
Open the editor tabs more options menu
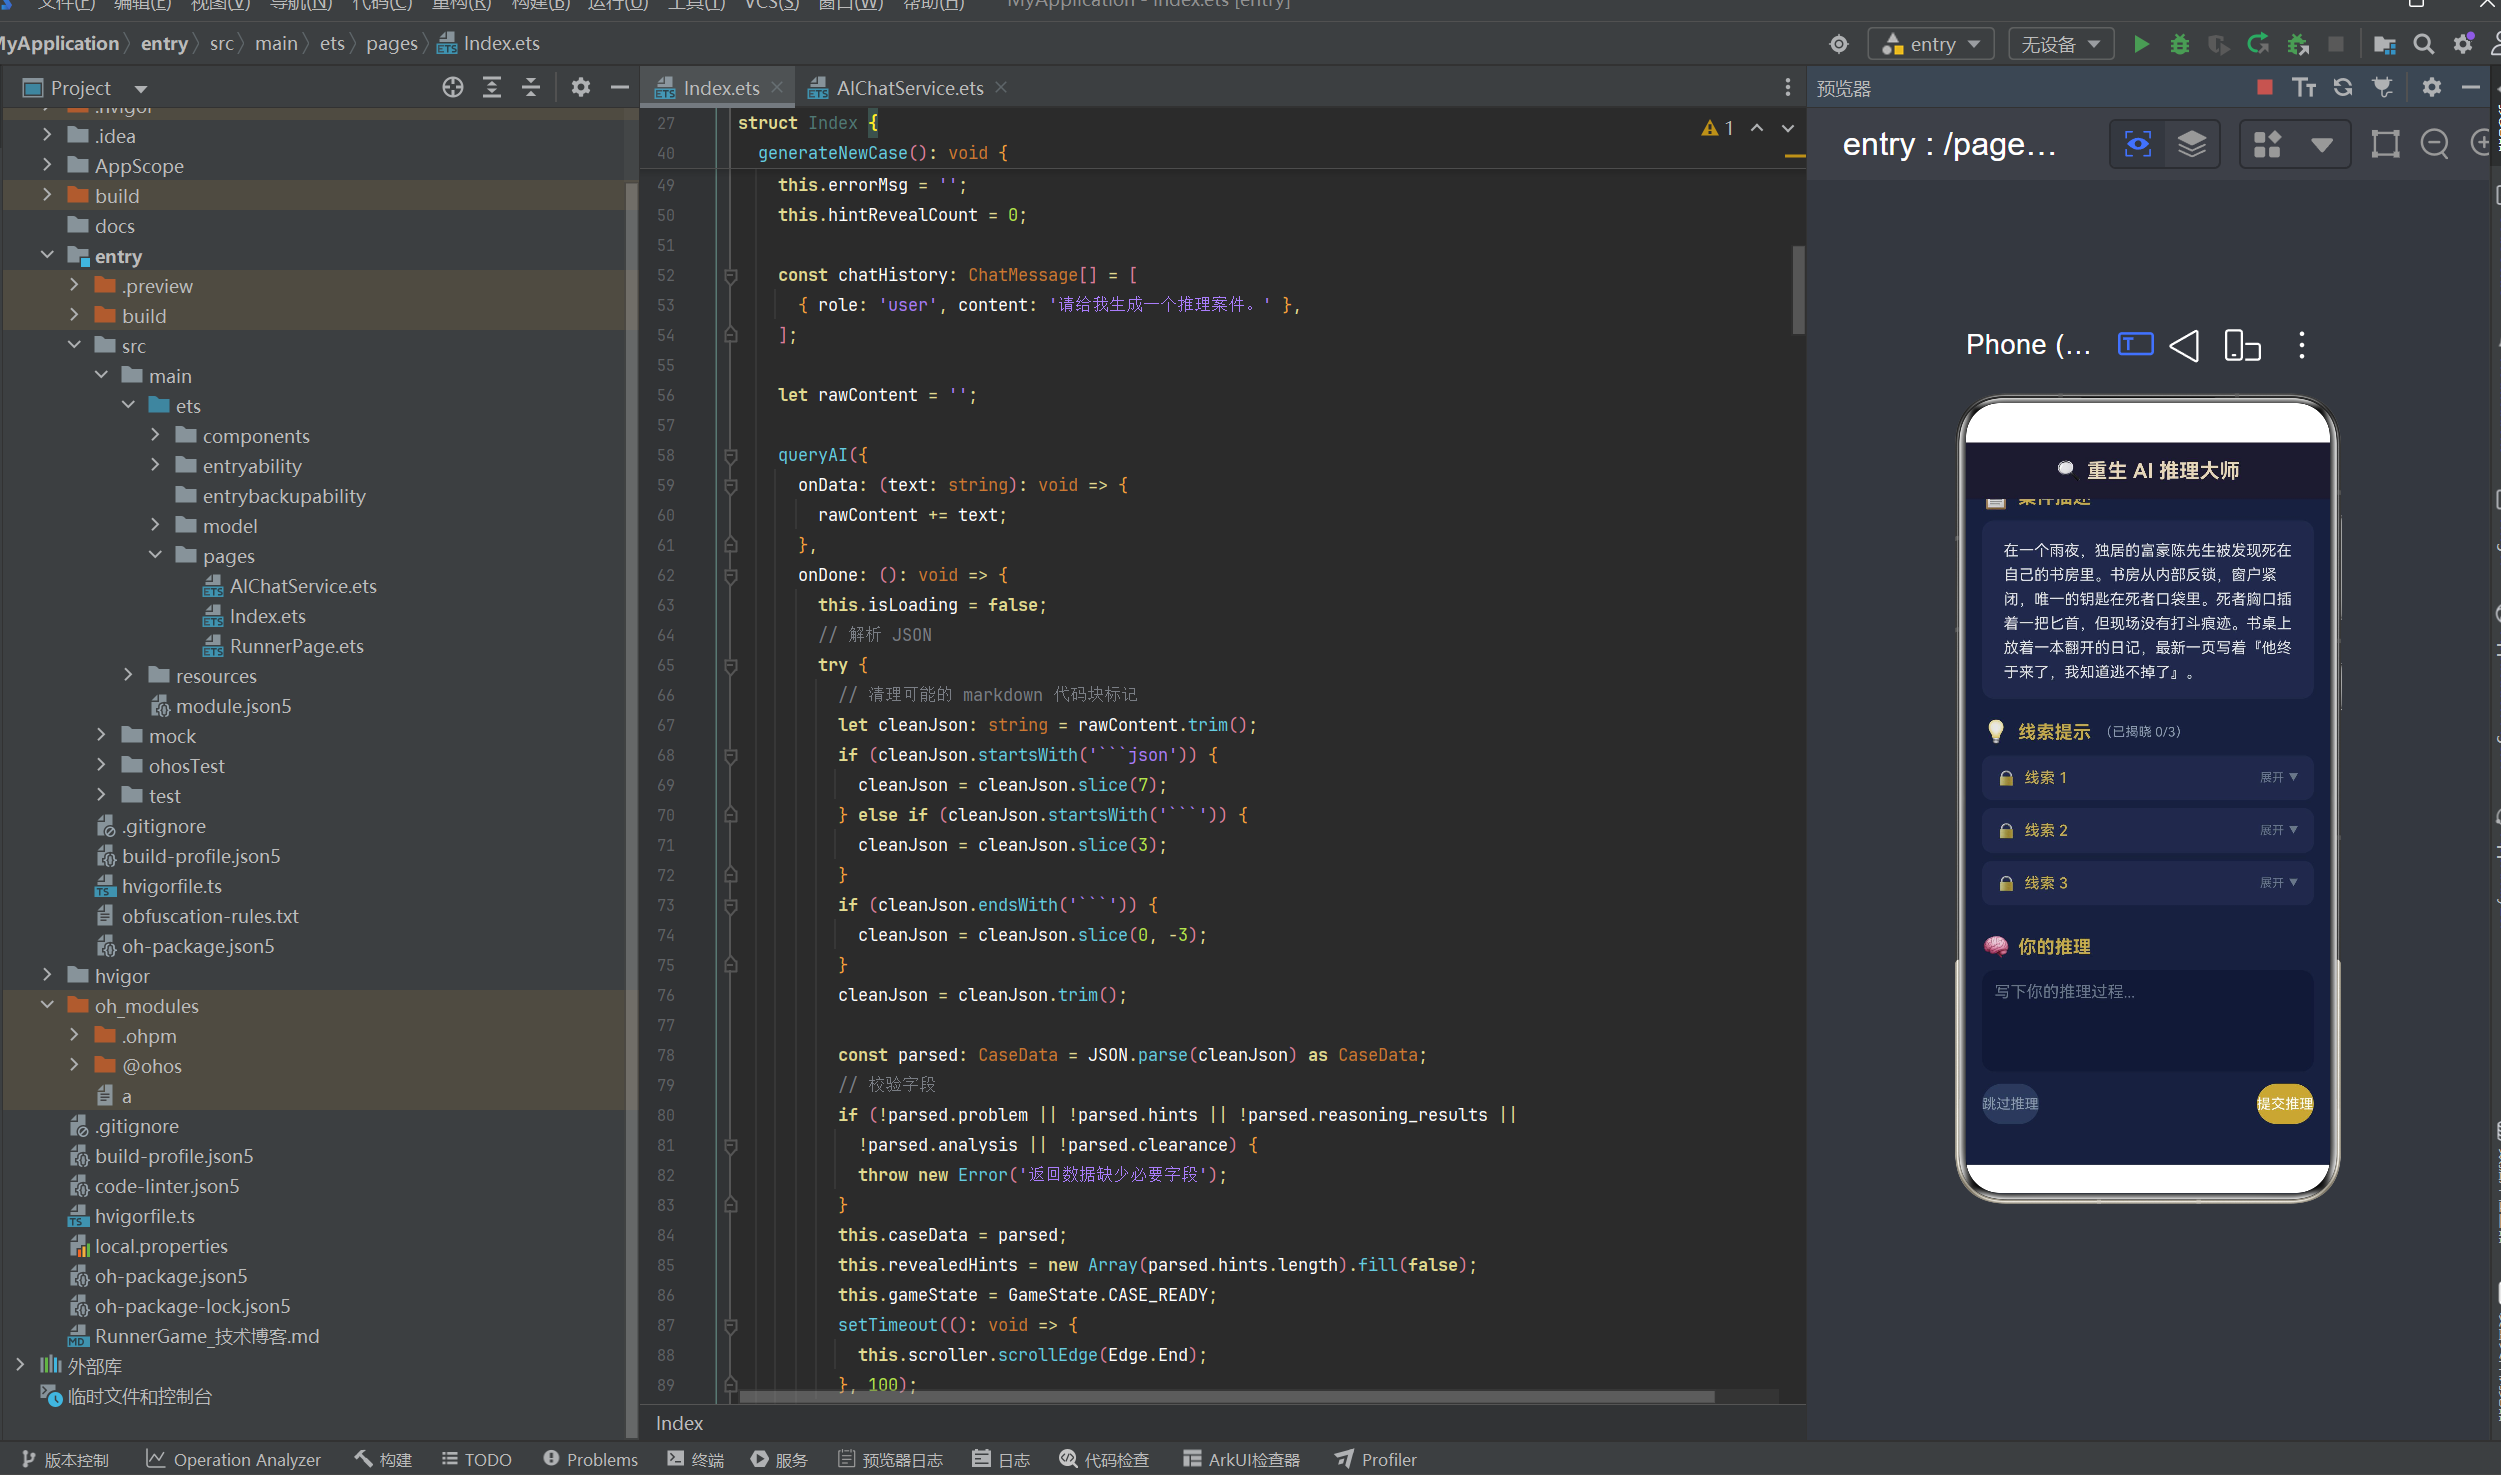1788,88
